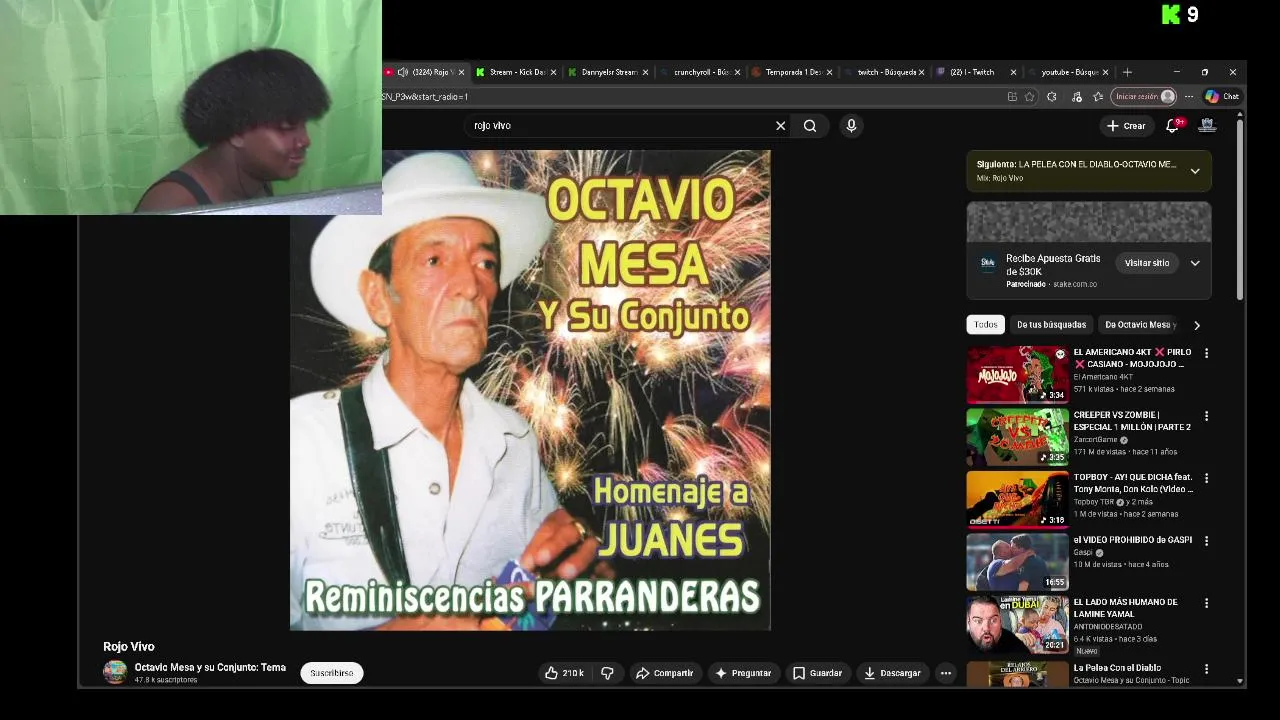Screen dimensions: 1280x720
Task: Open a new browser tab with plus
Action: click(1127, 72)
